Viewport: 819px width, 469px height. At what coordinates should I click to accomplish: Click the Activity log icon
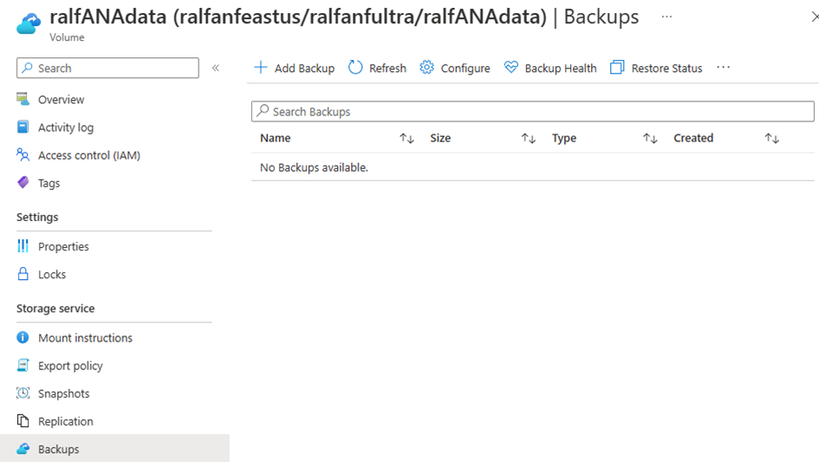pos(23,128)
